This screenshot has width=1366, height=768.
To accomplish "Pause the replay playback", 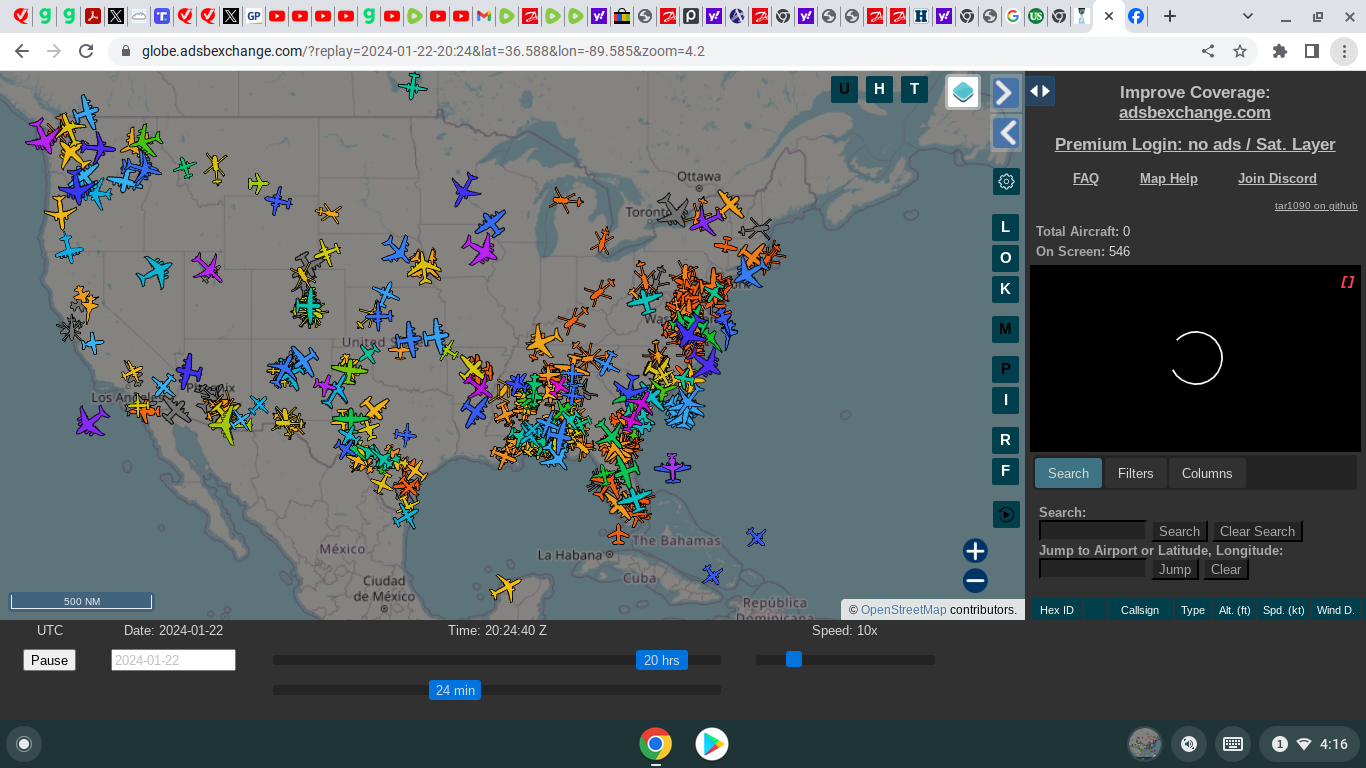I will point(49,660).
